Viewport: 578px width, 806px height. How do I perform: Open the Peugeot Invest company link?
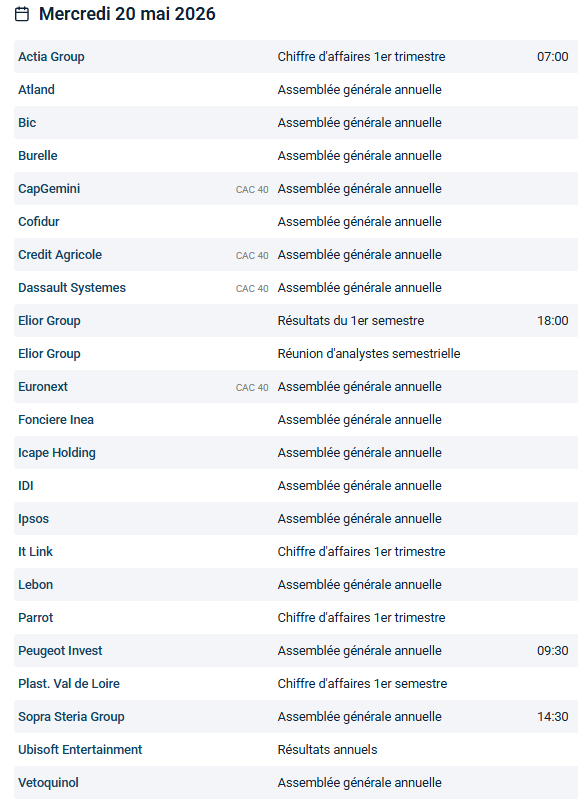point(60,651)
